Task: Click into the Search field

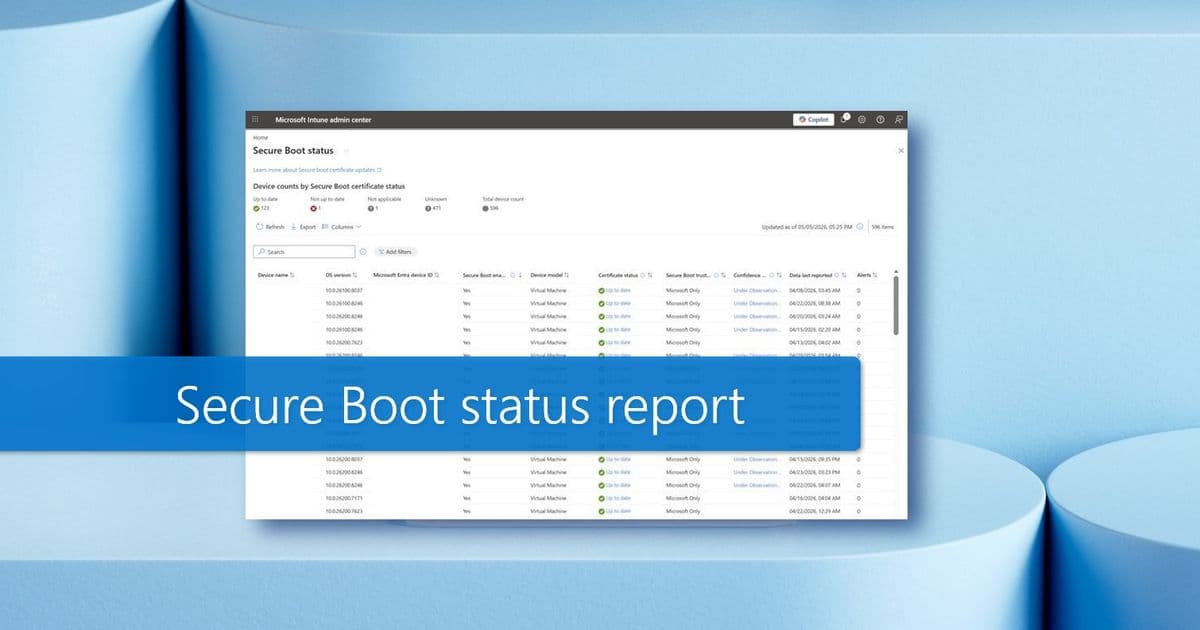Action: (x=304, y=252)
